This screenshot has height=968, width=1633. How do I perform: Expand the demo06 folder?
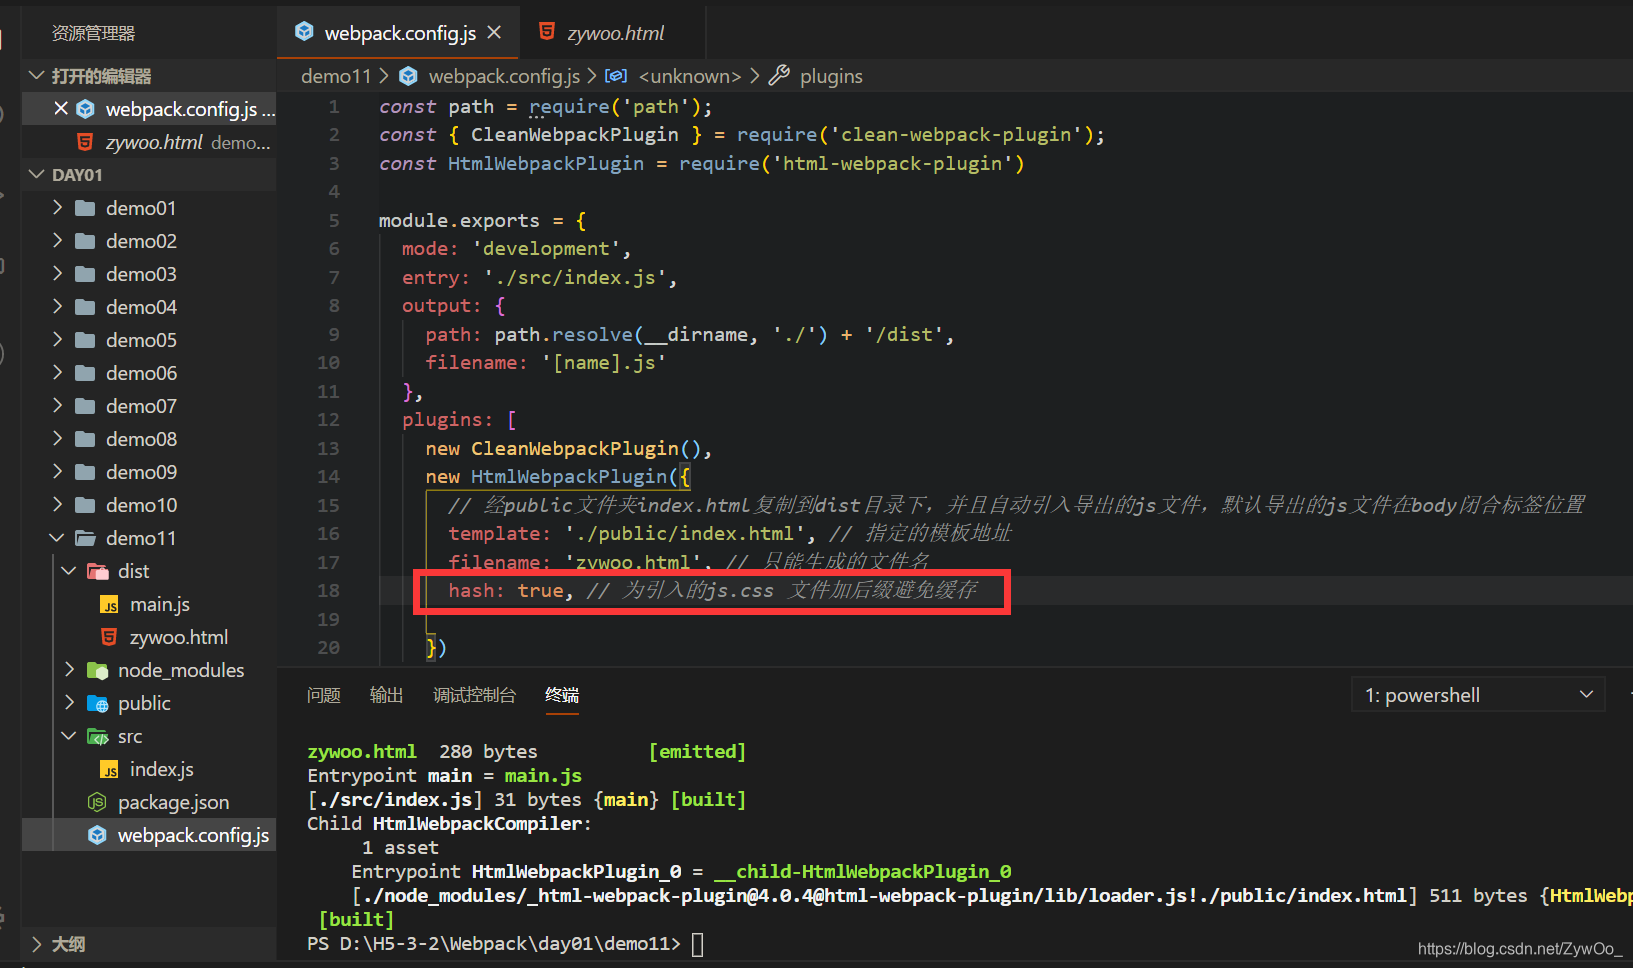pyautogui.click(x=57, y=373)
